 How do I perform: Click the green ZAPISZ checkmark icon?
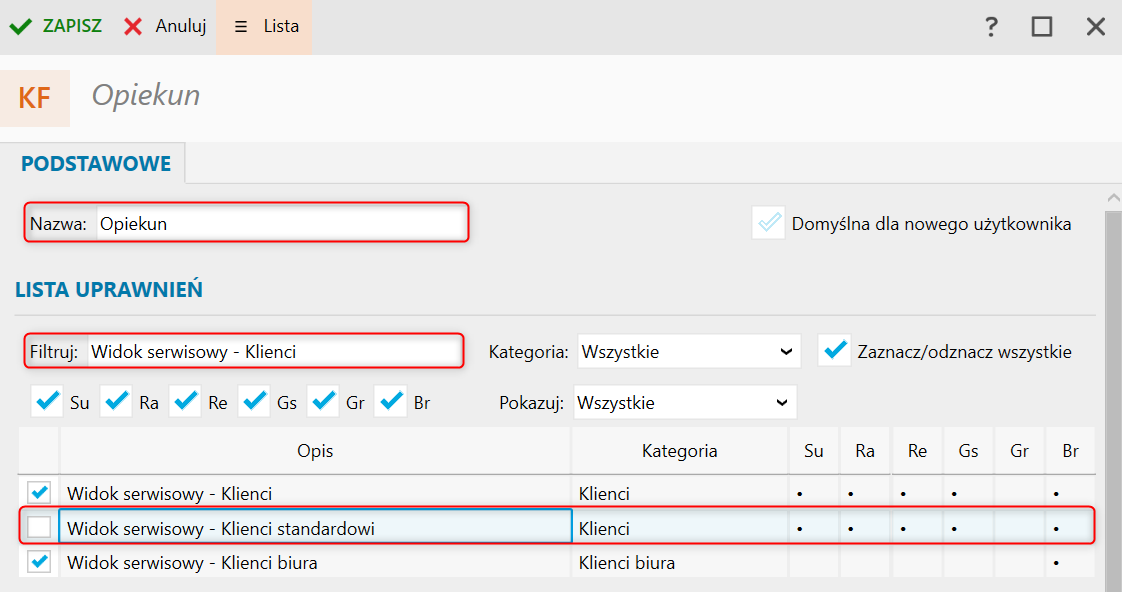(x=21, y=27)
